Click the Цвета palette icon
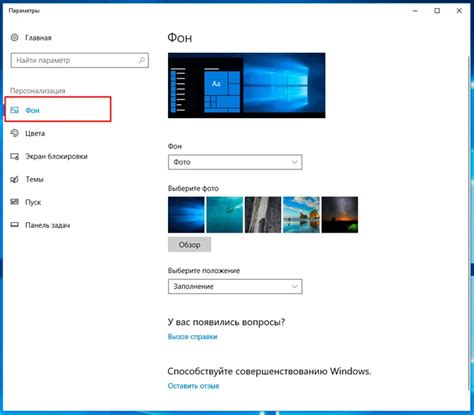Image resolution: width=474 pixels, height=415 pixels. 14,133
